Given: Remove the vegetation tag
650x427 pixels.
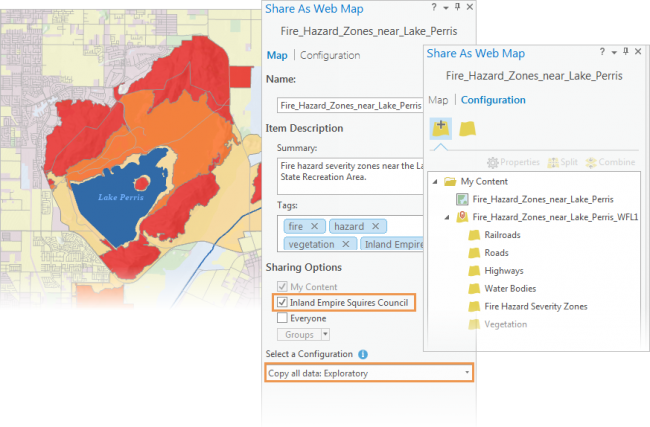Looking at the screenshot, I should click(346, 244).
